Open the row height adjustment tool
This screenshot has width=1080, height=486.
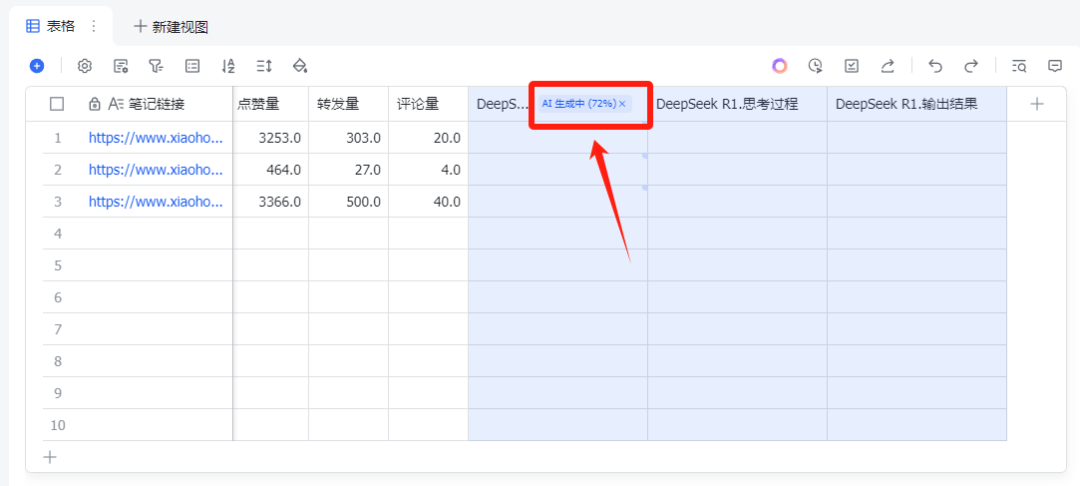tap(264, 66)
